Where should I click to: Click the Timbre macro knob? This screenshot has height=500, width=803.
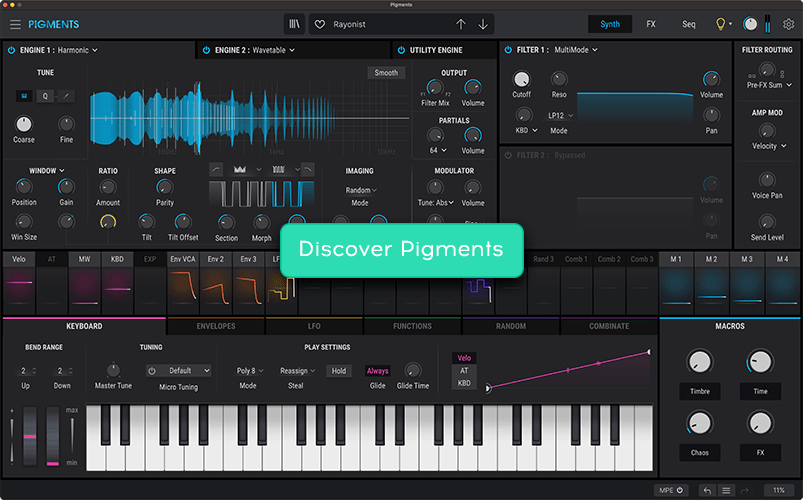[x=700, y=362]
